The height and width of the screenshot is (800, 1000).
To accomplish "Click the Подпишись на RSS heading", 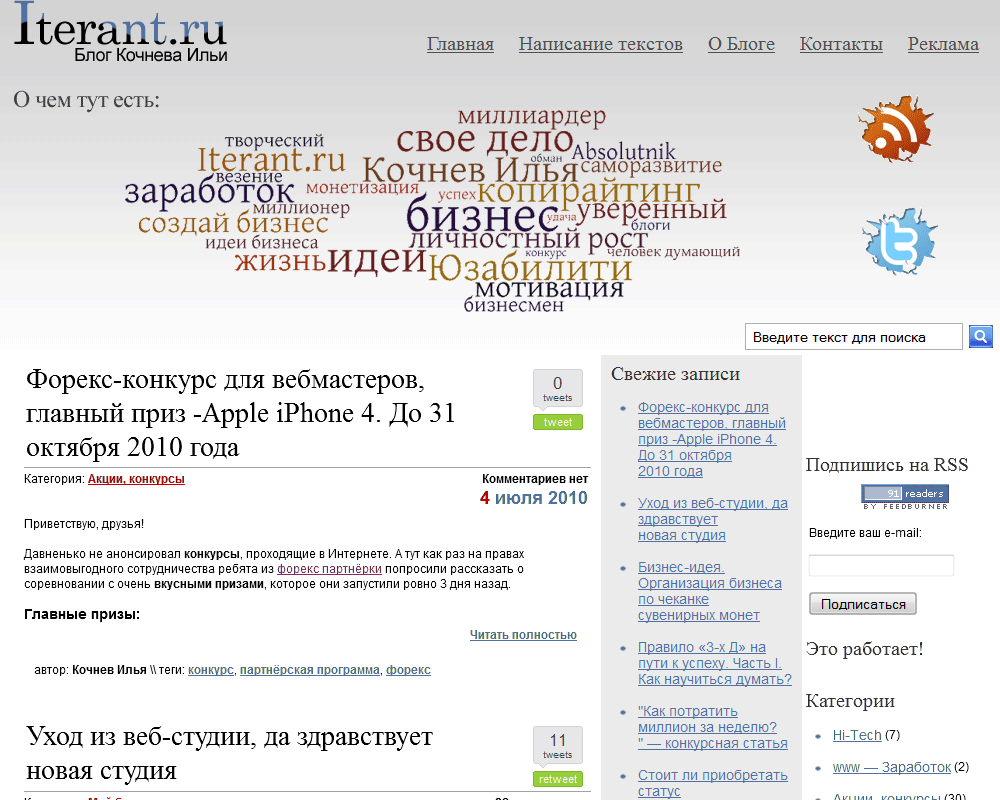I will [x=886, y=464].
